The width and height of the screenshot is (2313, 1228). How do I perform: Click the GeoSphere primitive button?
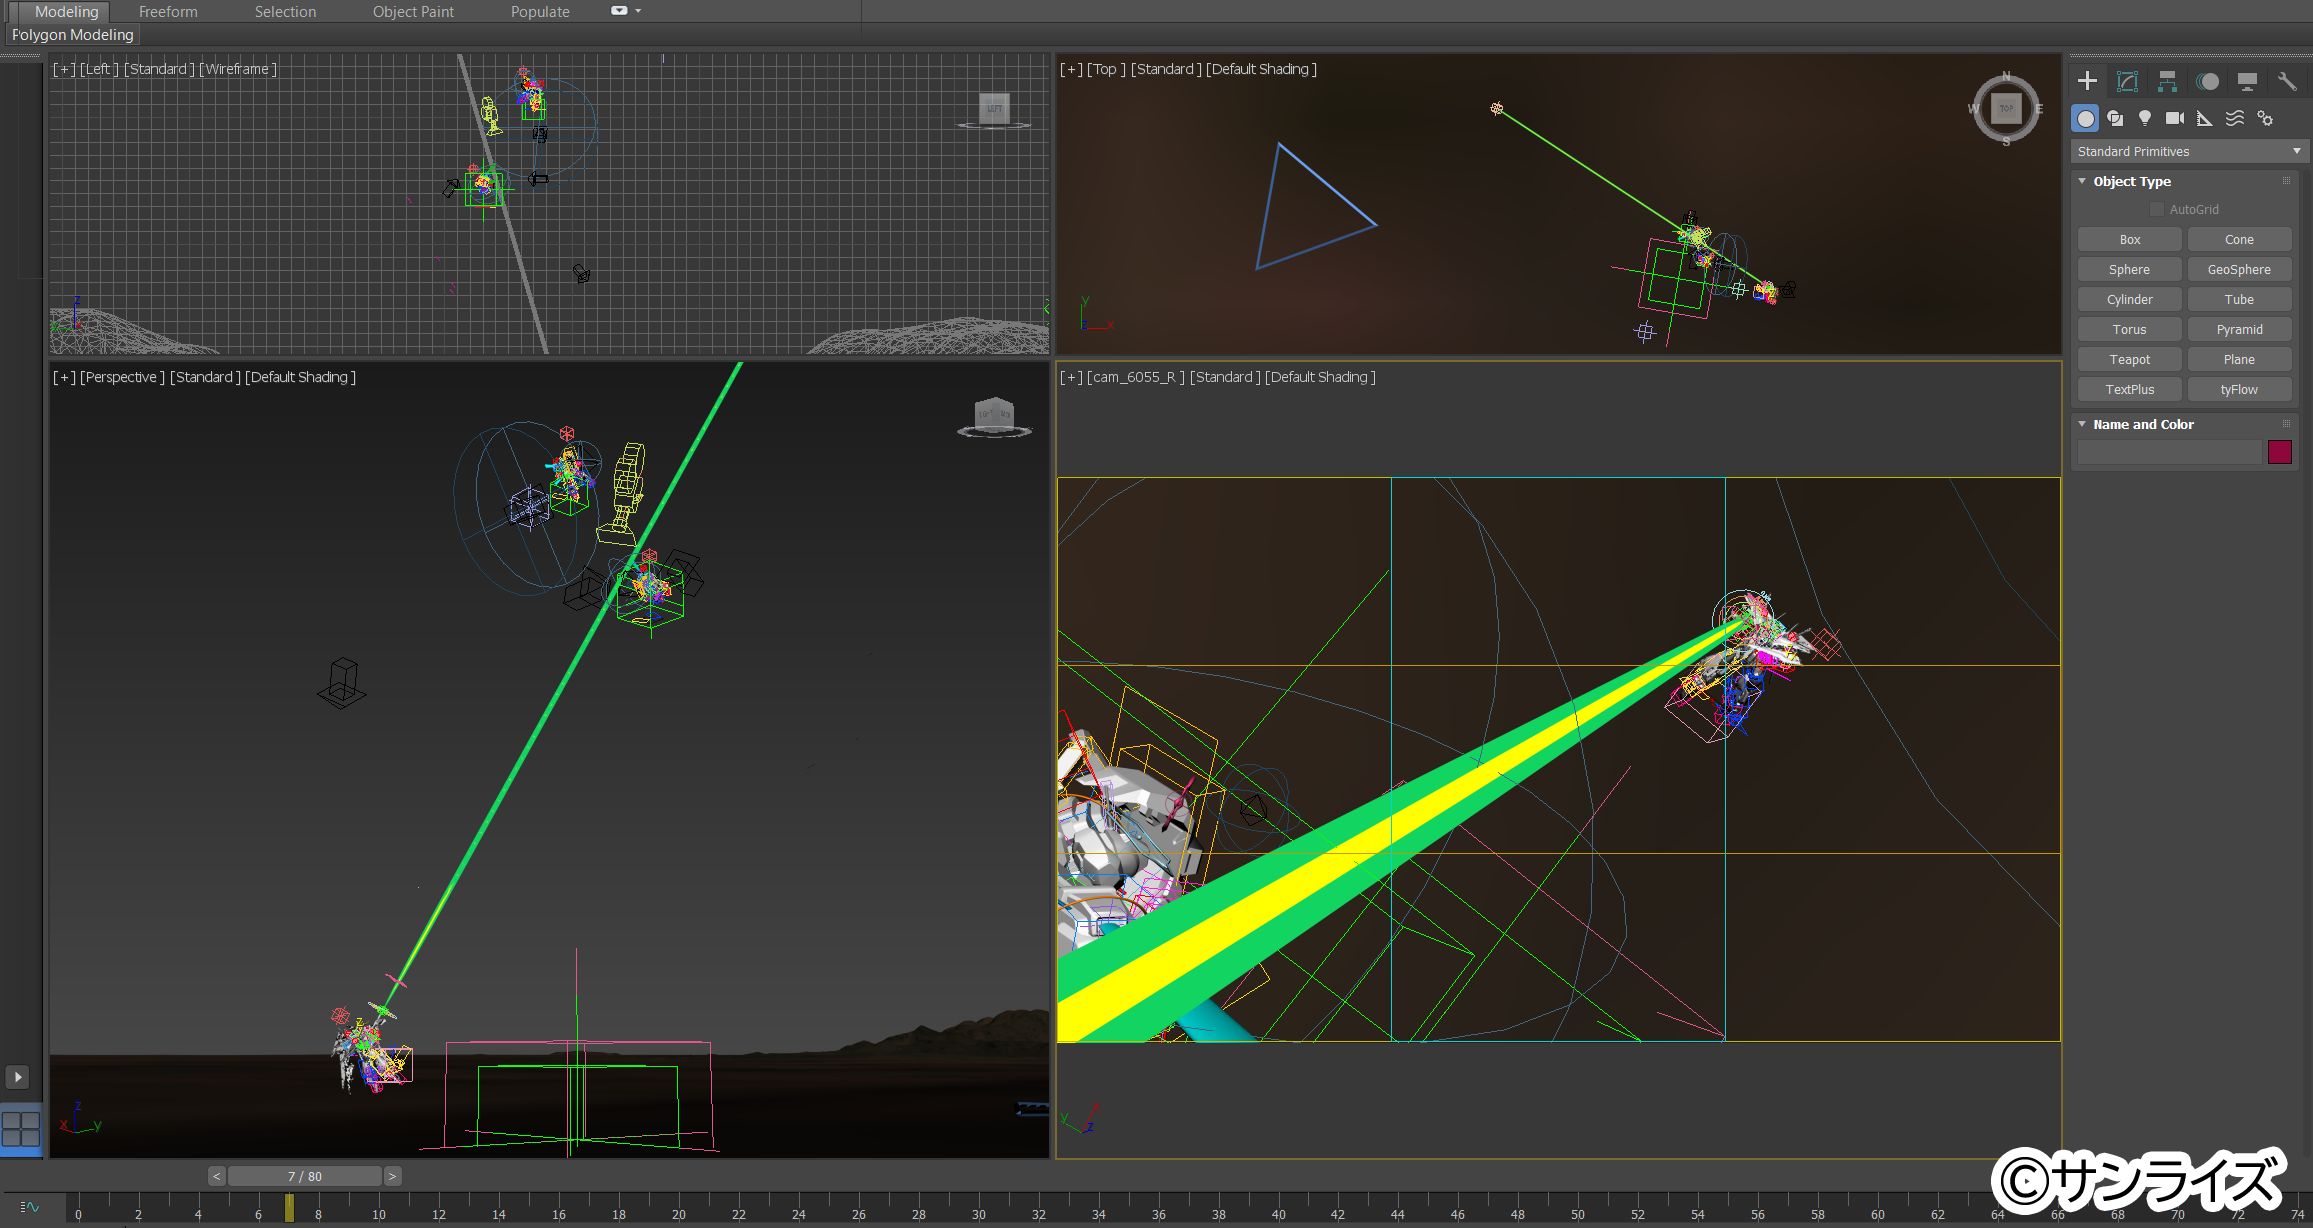pos(2239,269)
